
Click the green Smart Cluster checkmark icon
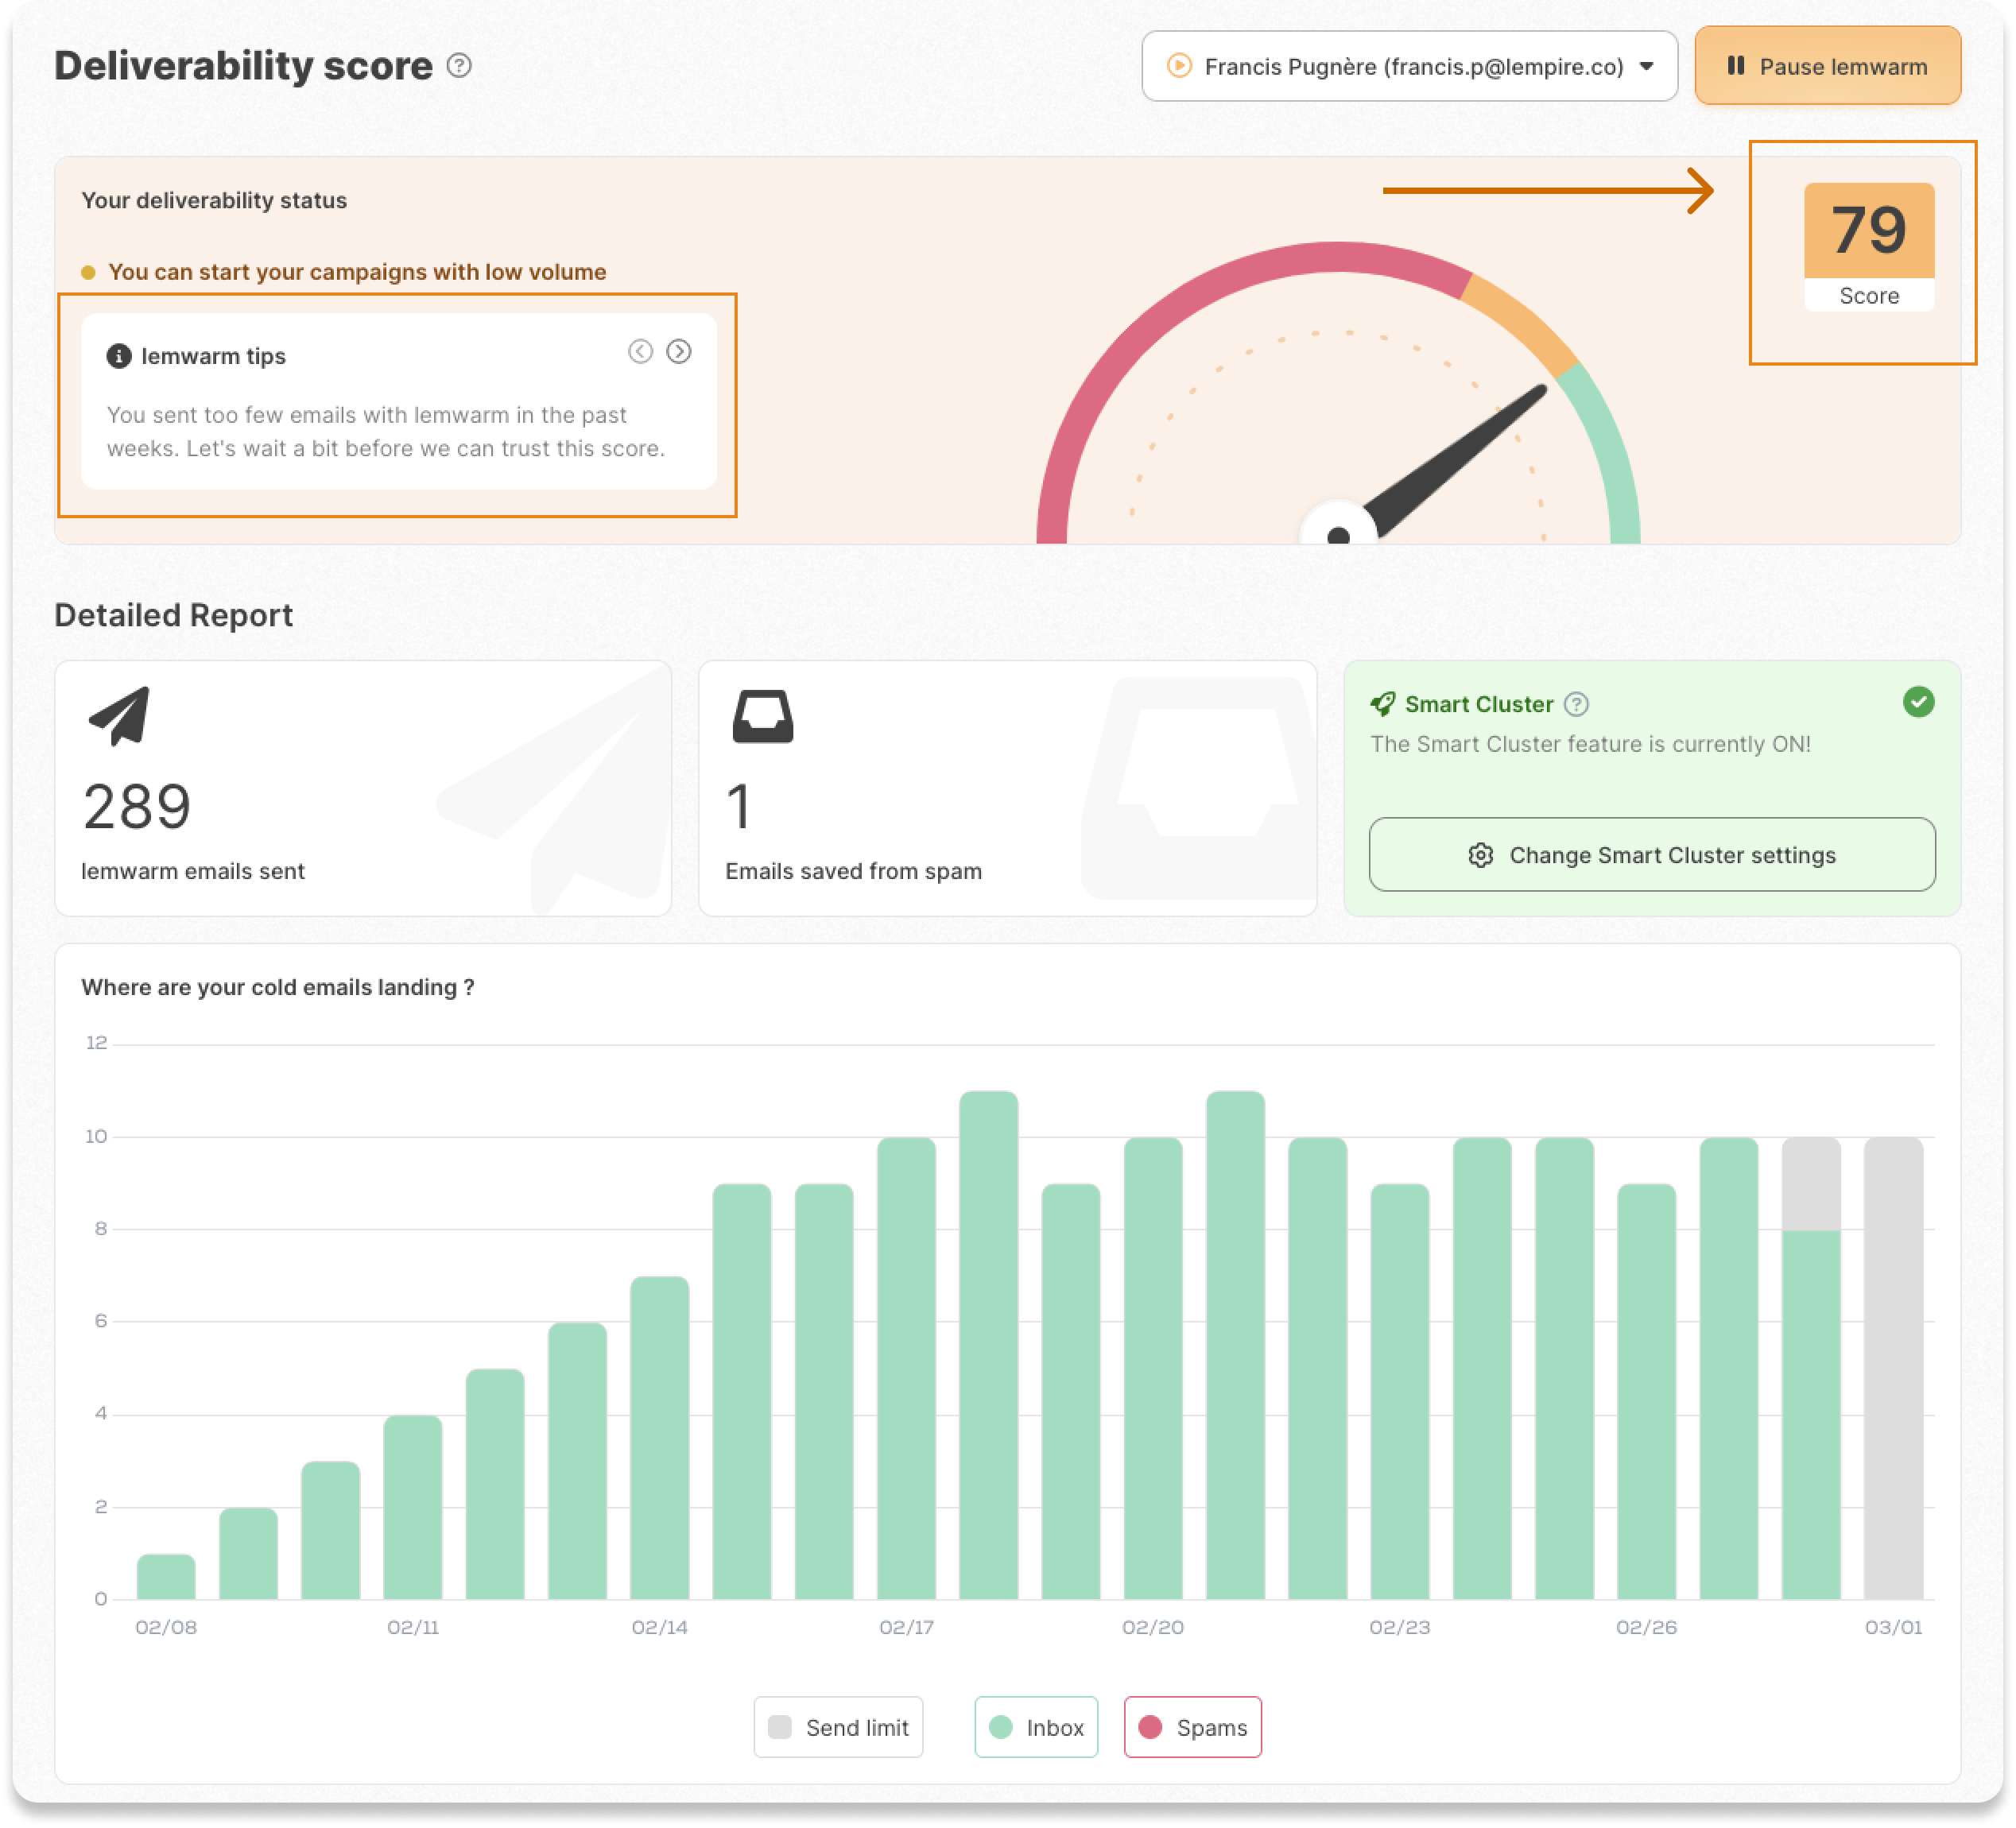(x=1918, y=702)
